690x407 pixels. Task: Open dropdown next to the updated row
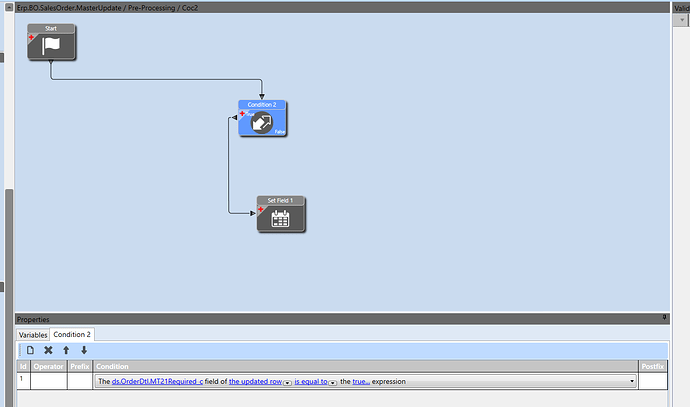[287, 383]
